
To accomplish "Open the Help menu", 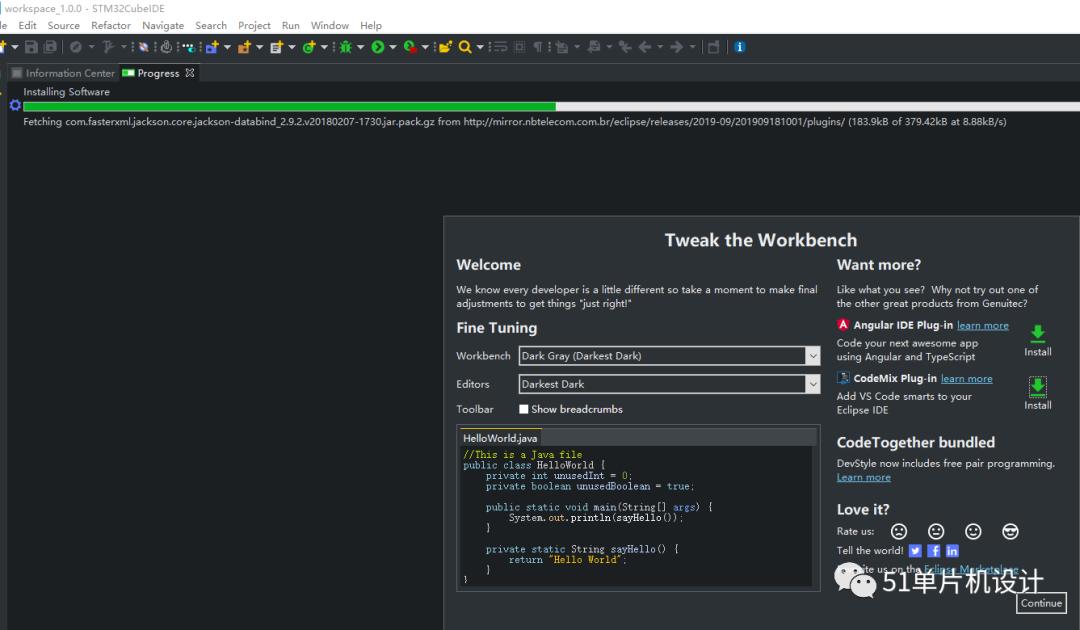I will coord(371,25).
